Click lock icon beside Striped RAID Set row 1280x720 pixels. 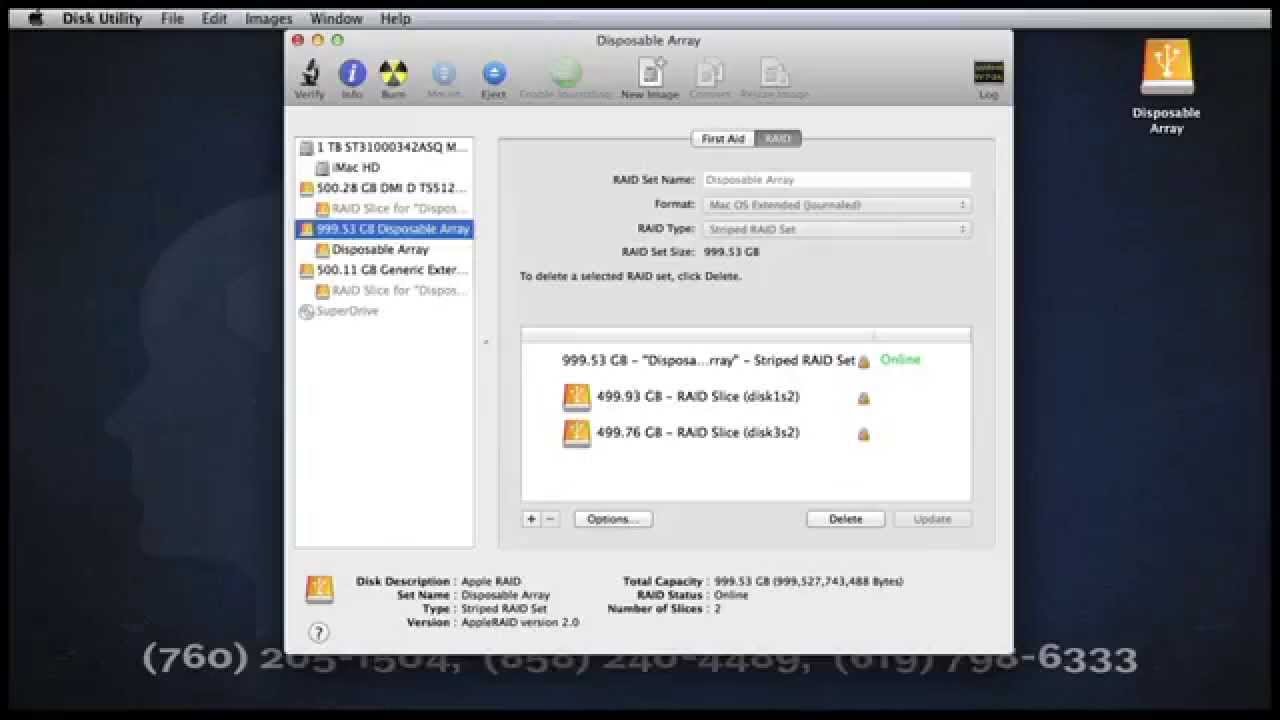coord(863,361)
